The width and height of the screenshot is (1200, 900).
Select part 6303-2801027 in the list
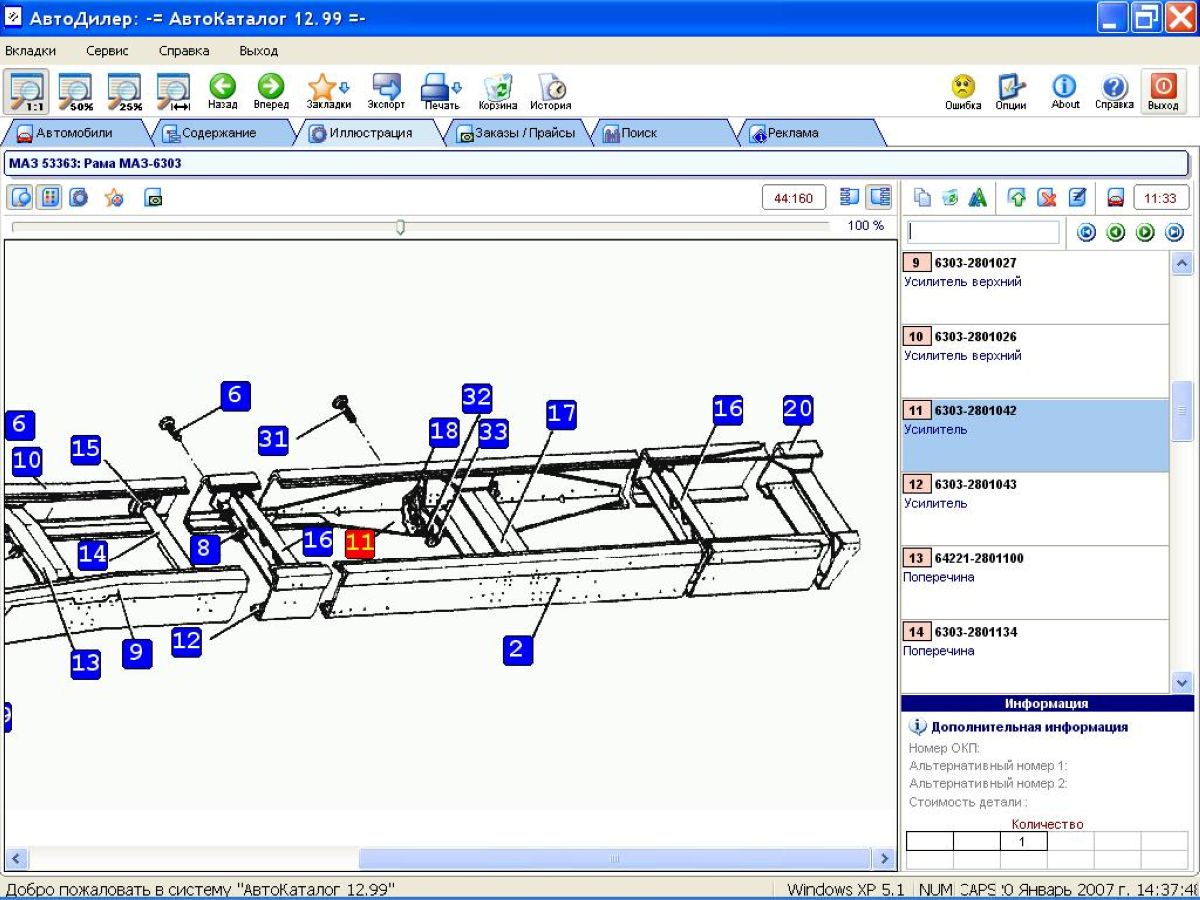click(1034, 287)
